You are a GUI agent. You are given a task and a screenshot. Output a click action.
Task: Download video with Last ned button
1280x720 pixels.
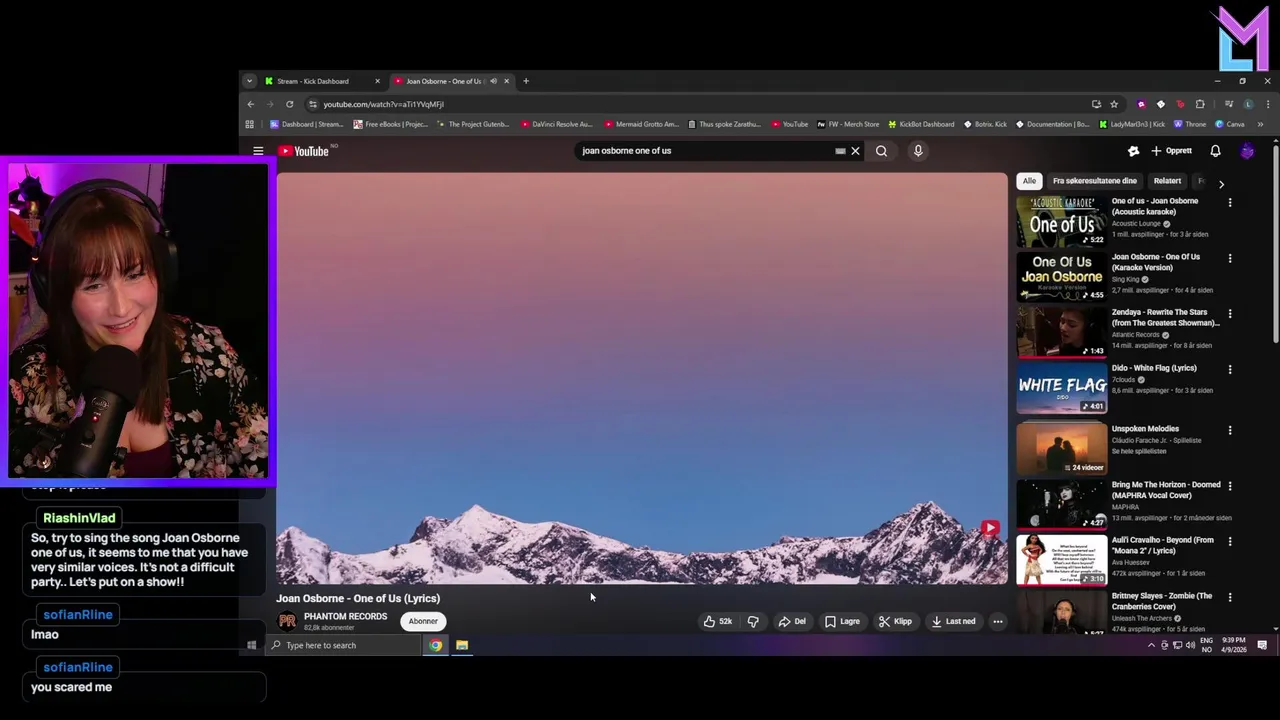point(953,621)
